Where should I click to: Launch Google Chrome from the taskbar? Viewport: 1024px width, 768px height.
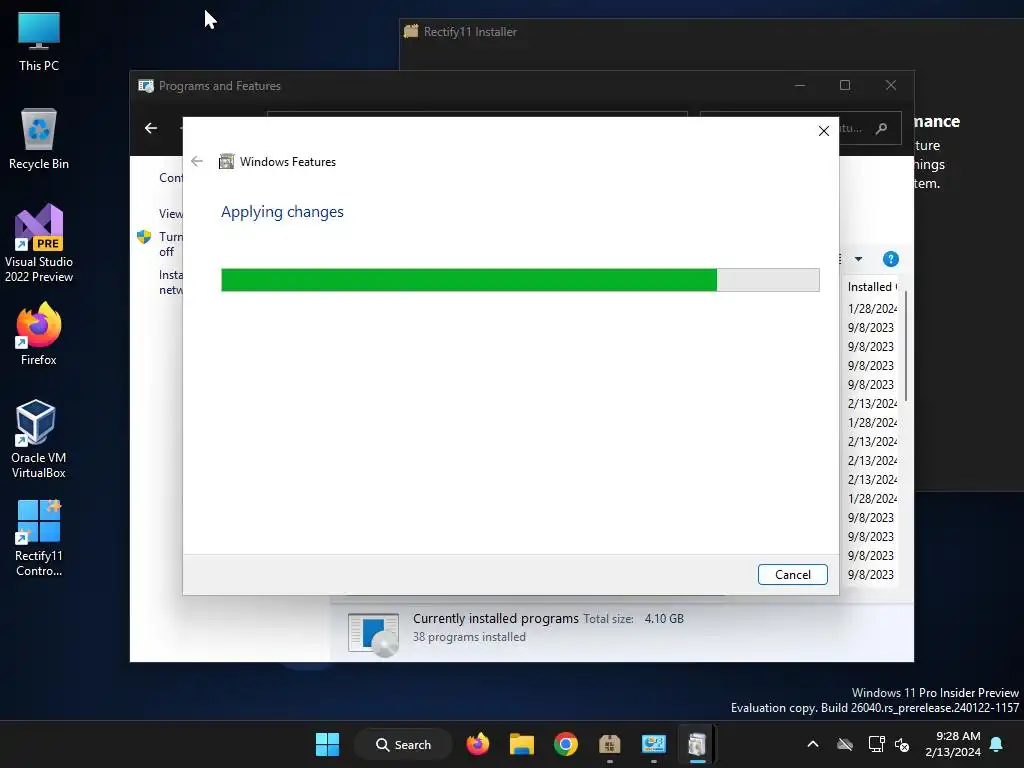566,744
